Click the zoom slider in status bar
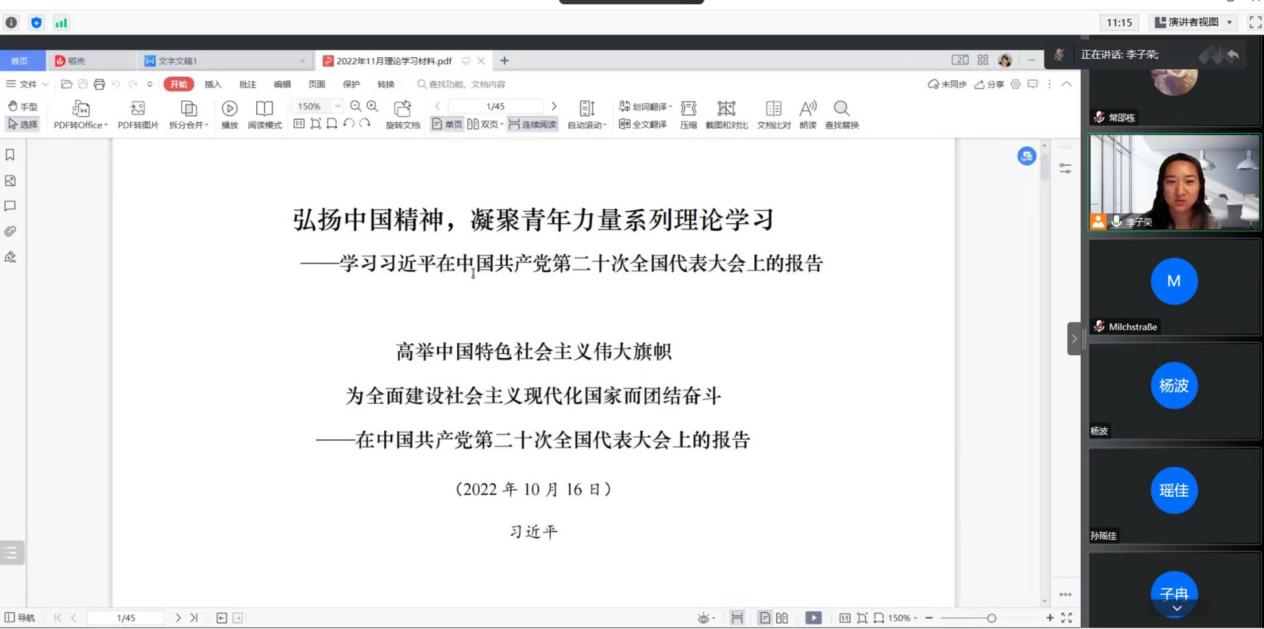 pos(990,618)
